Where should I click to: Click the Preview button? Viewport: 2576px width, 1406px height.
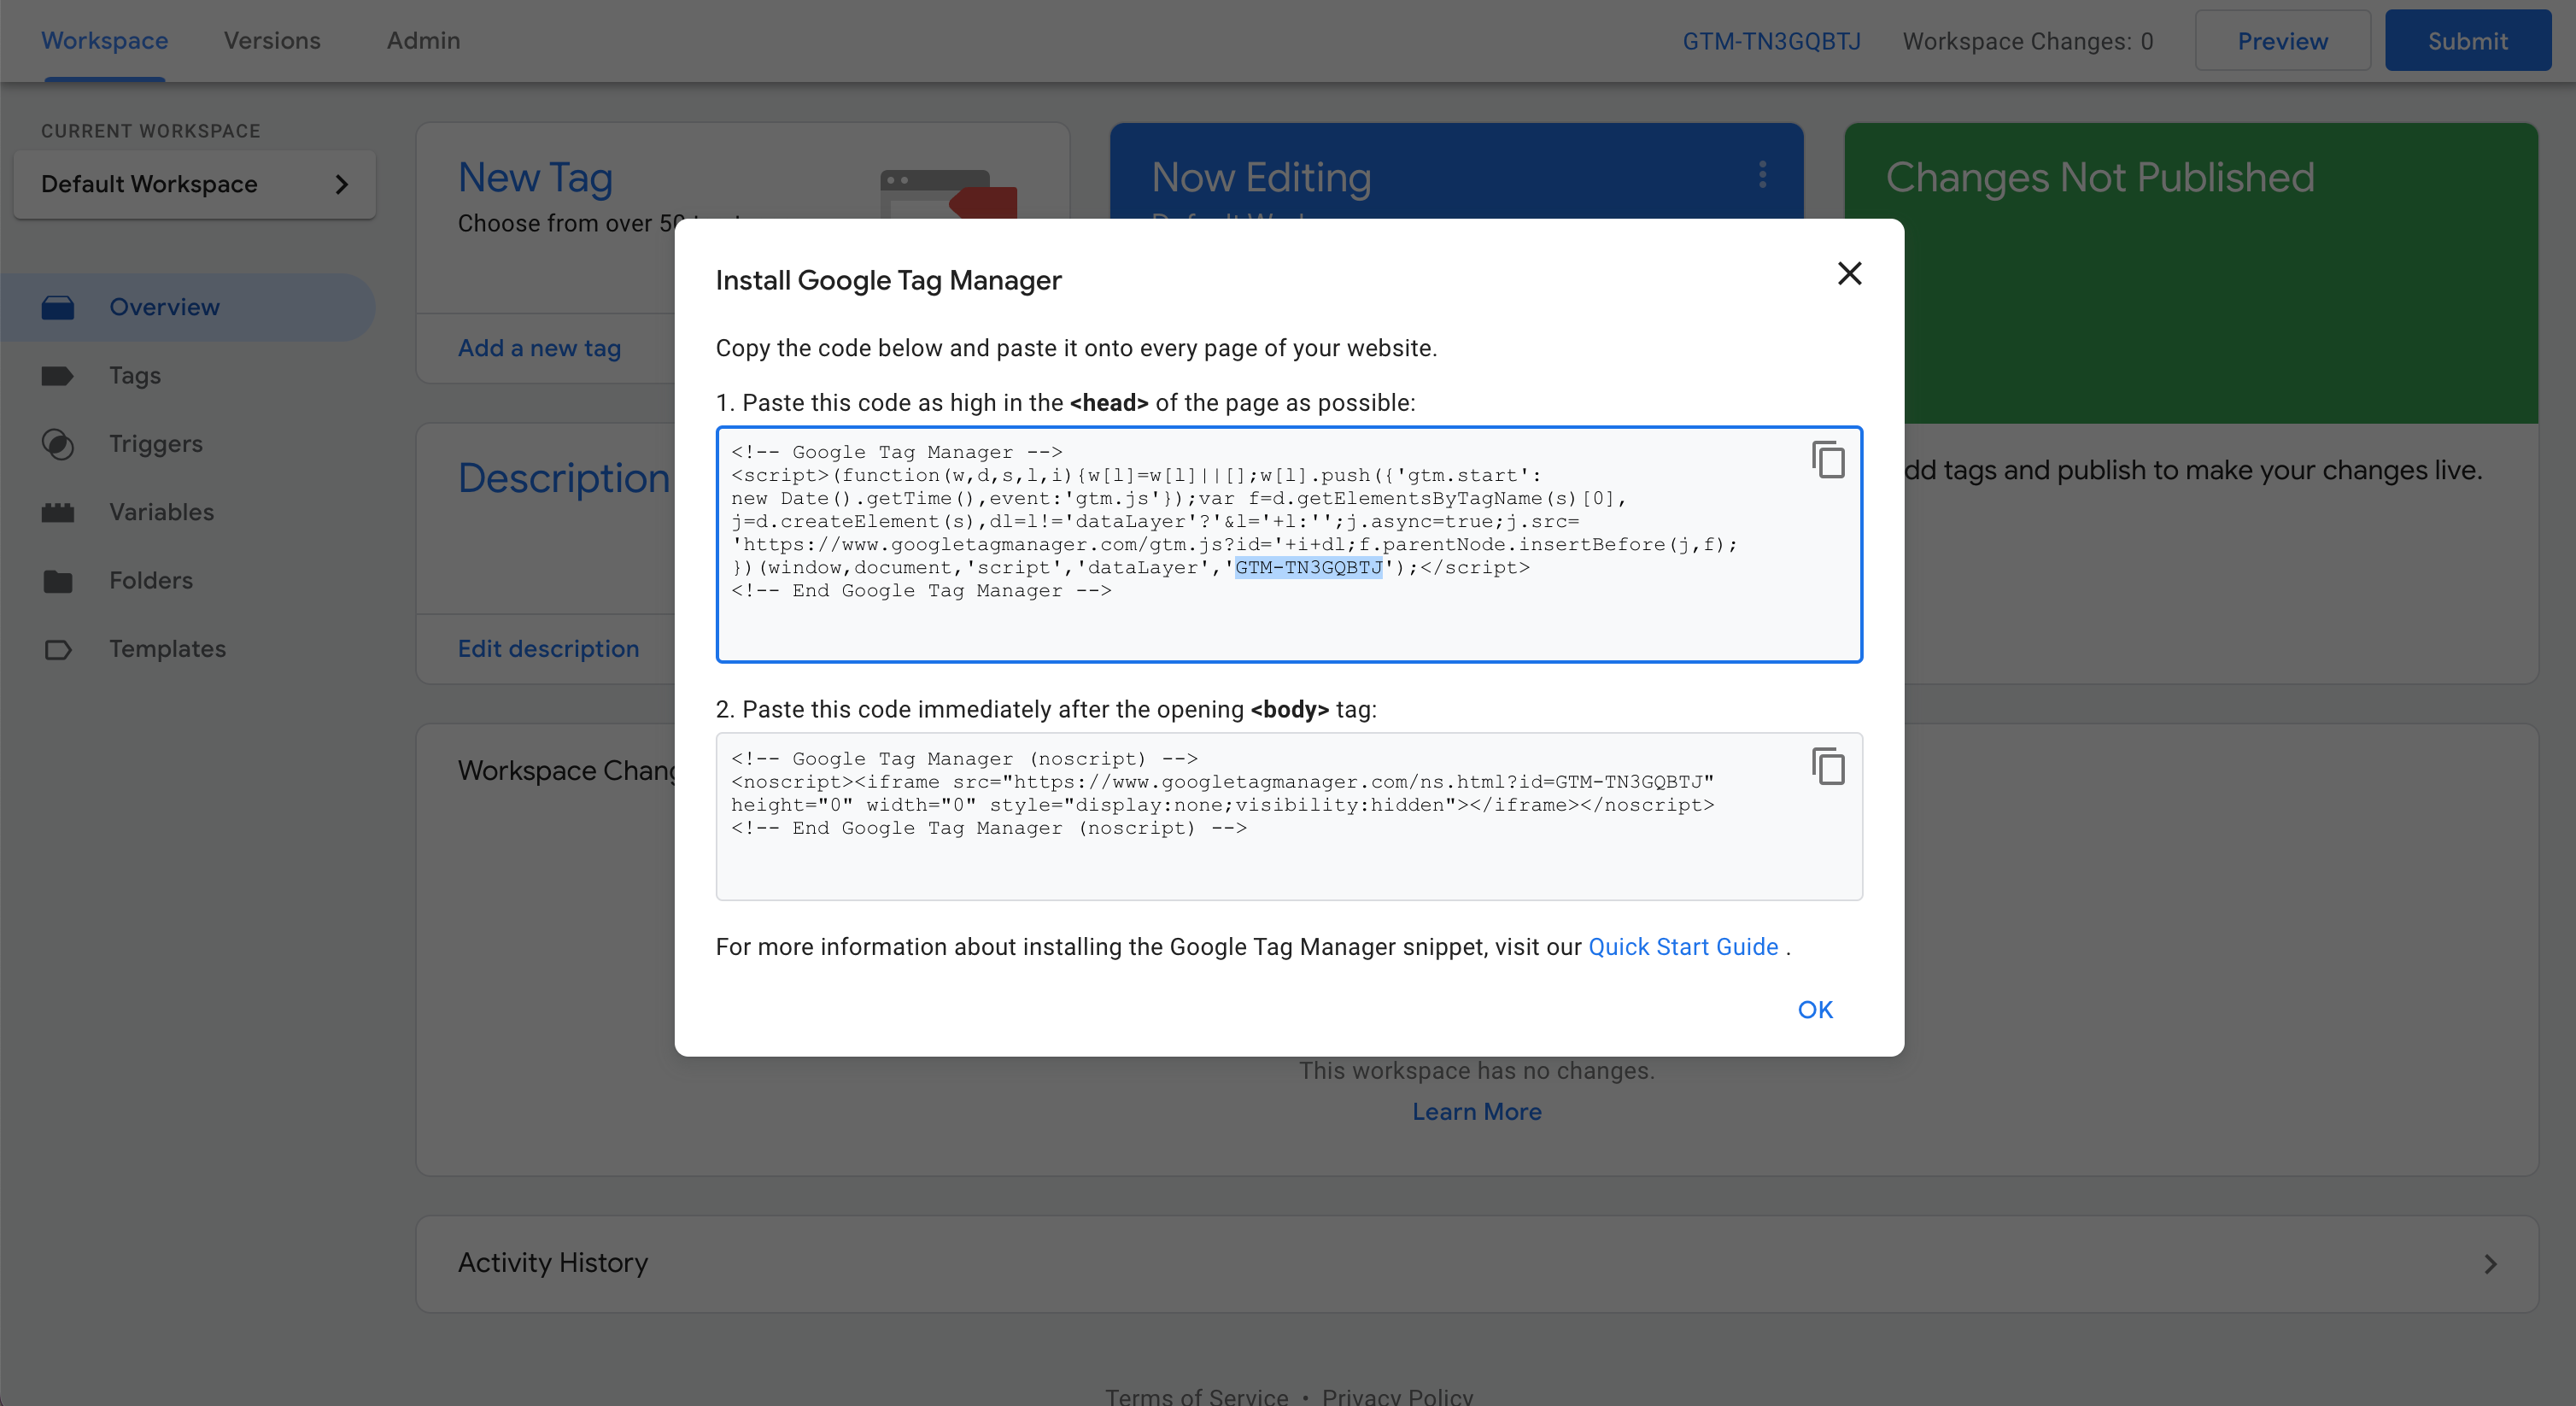2282,41
